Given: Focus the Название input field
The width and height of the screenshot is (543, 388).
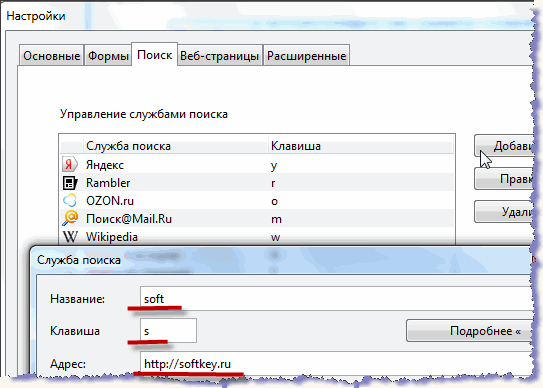Looking at the screenshot, I should coord(336,299).
